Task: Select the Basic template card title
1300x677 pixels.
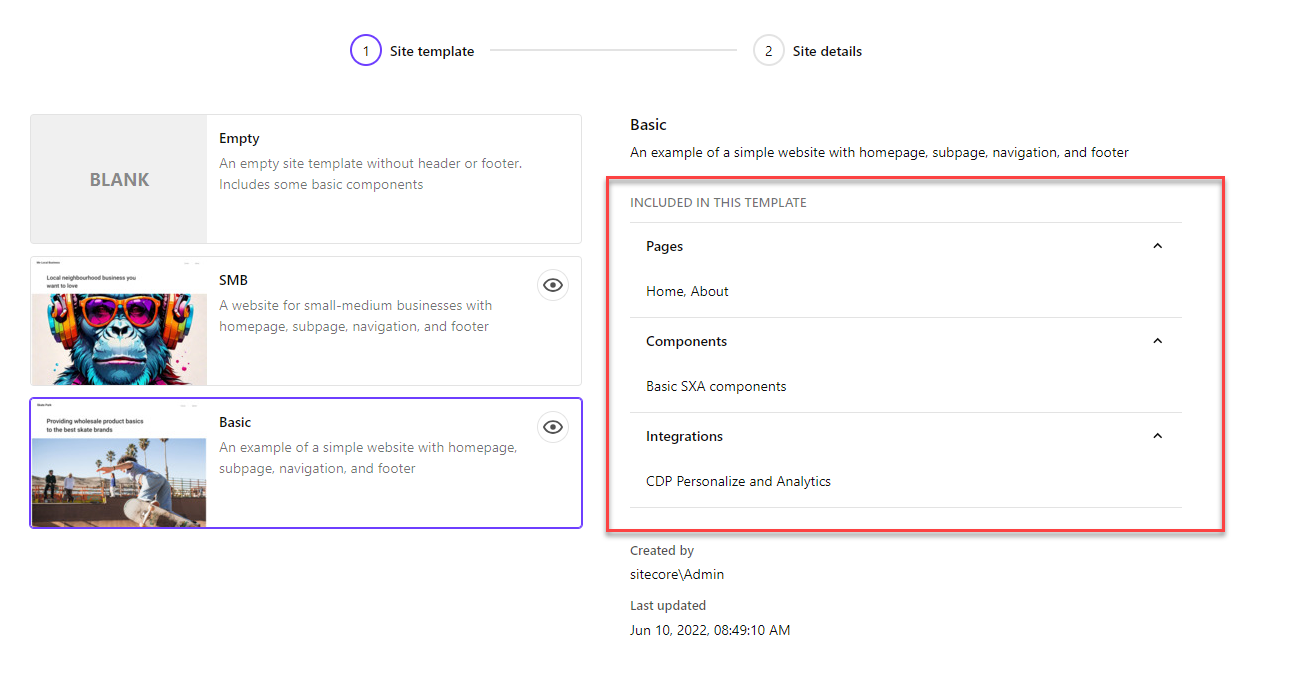Action: coord(235,423)
